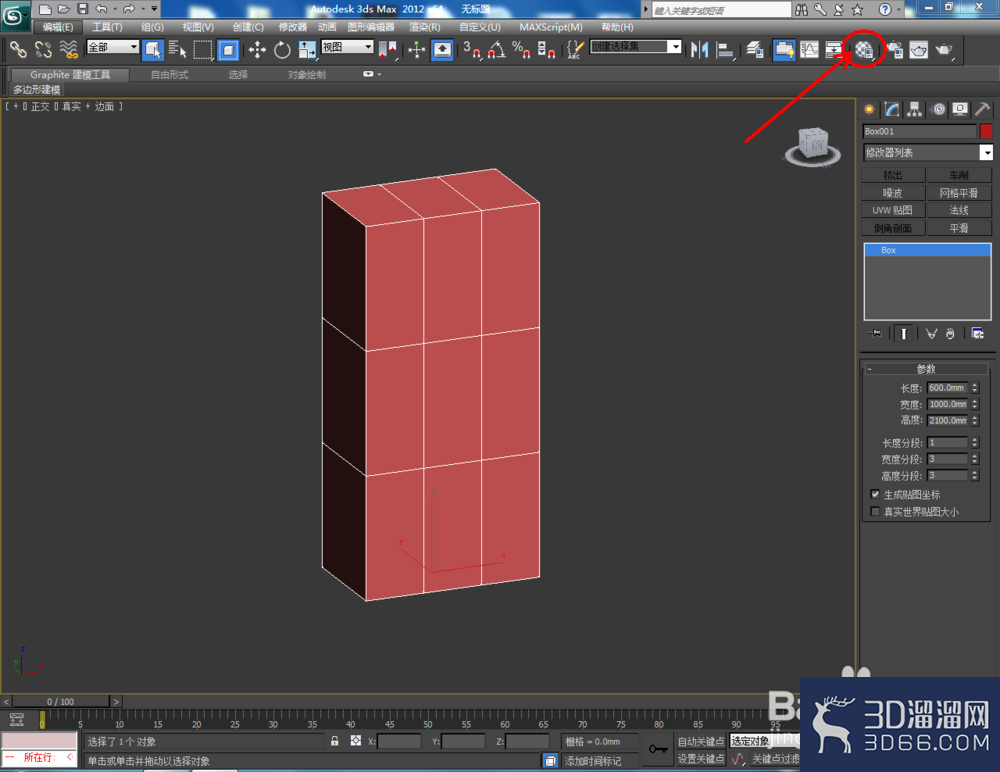Open Curve Editor
Image resolution: width=1000 pixels, height=772 pixels.
(x=809, y=50)
